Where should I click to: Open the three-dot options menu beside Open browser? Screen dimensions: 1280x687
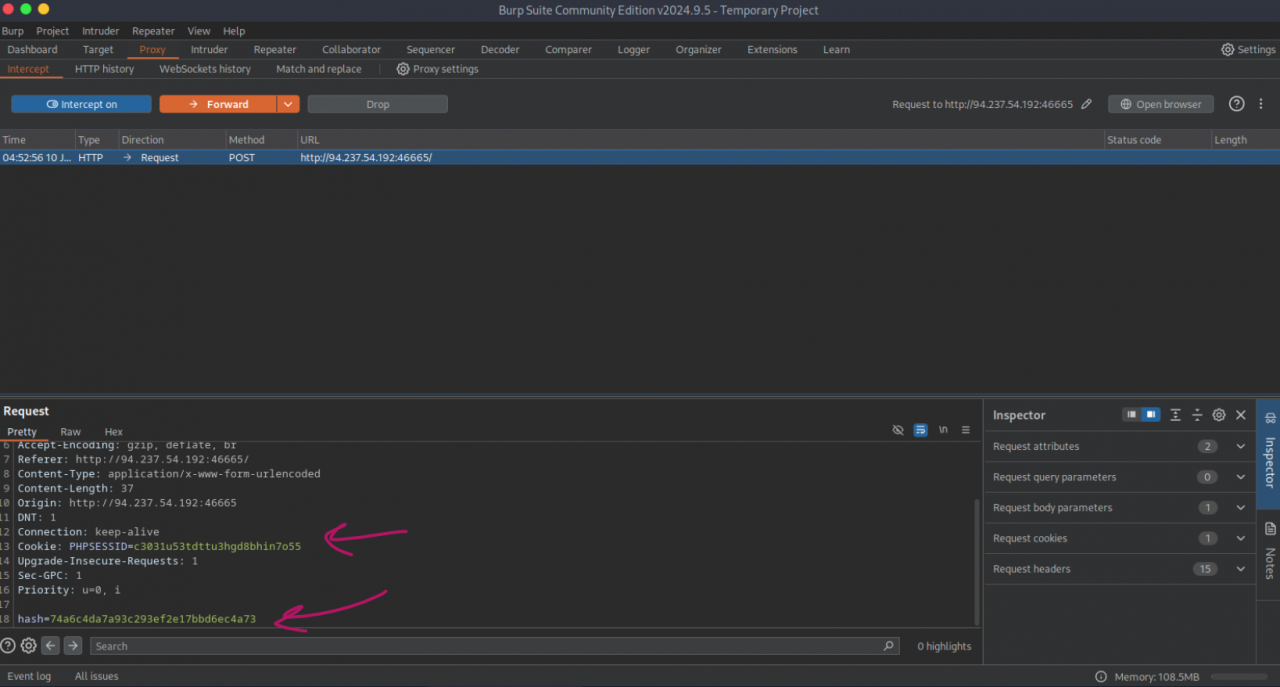[x=1262, y=104]
